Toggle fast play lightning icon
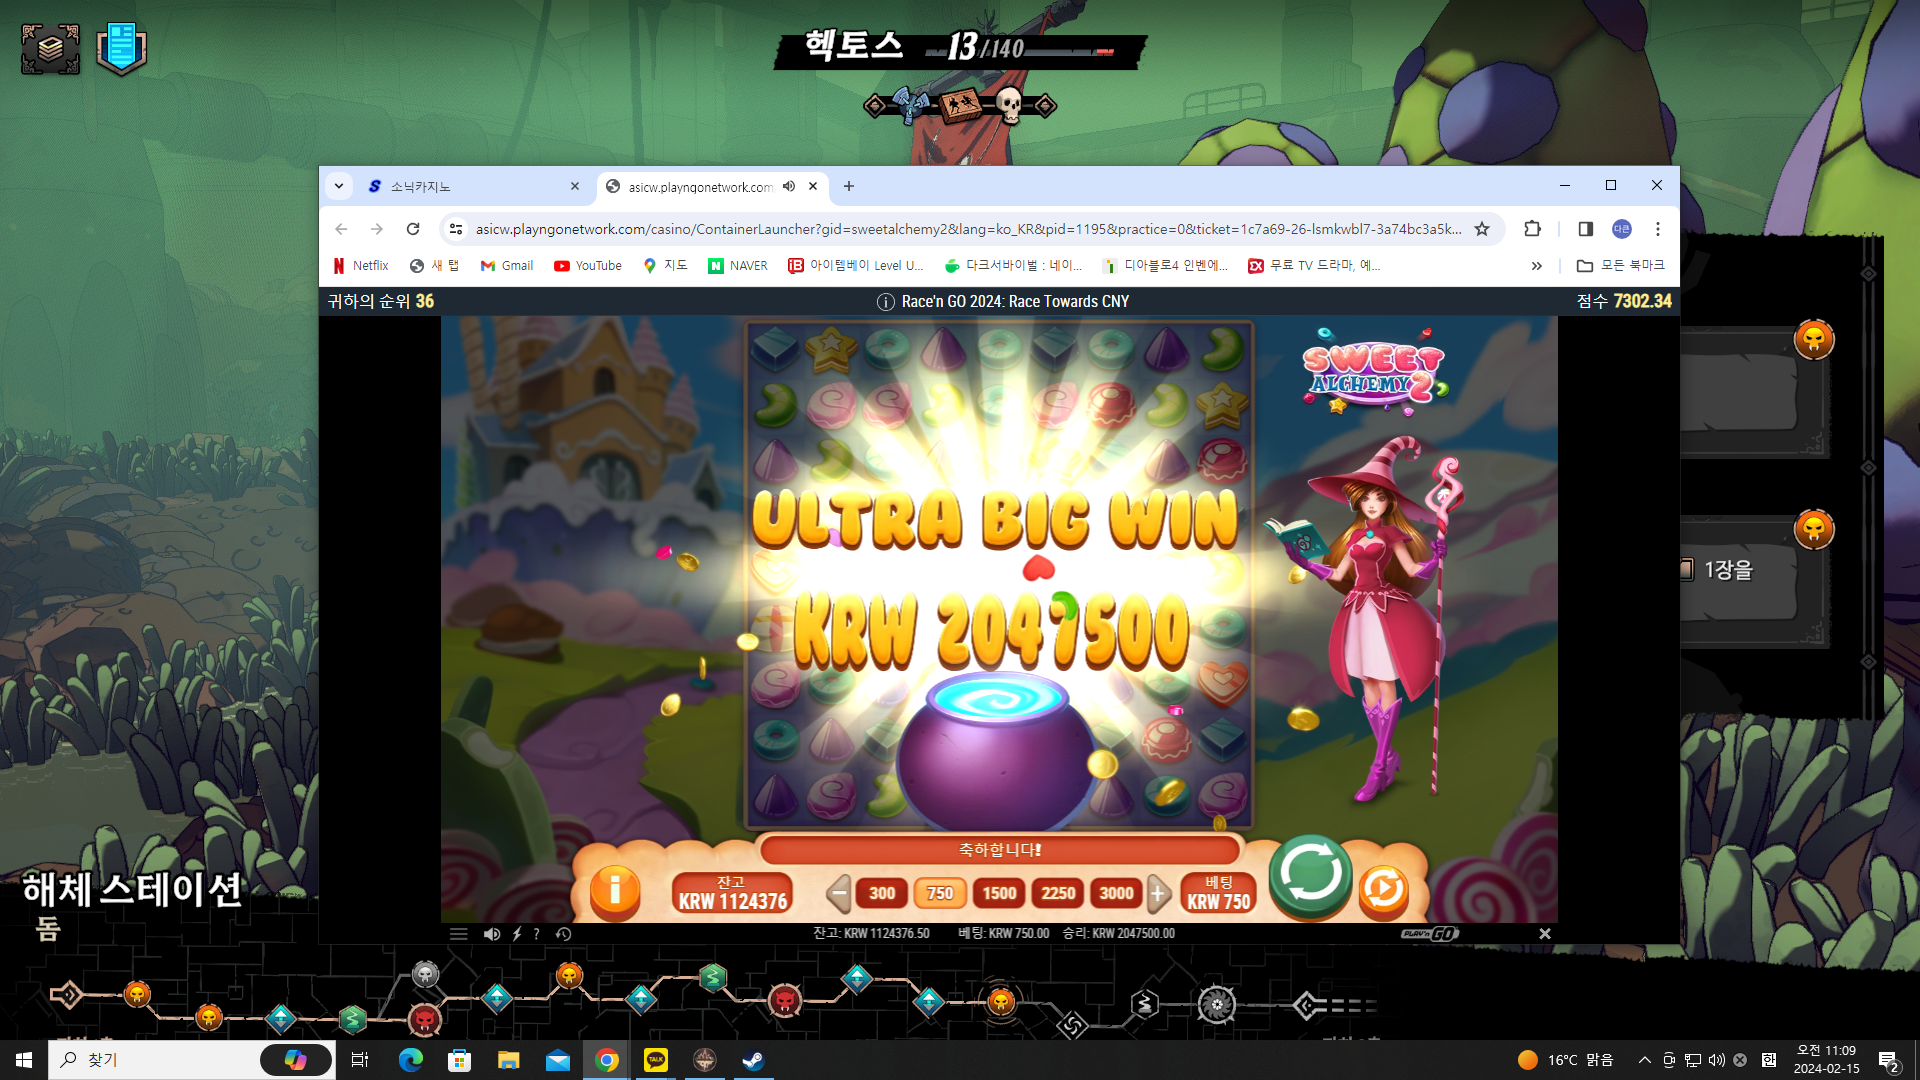This screenshot has width=1920, height=1080. point(517,934)
